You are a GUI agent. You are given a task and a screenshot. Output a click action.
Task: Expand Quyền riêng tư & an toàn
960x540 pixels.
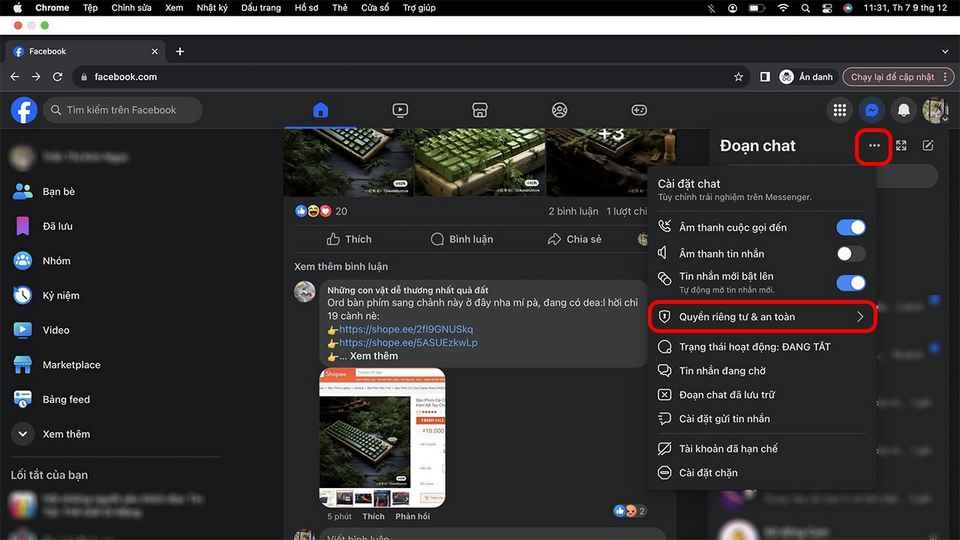(762, 317)
